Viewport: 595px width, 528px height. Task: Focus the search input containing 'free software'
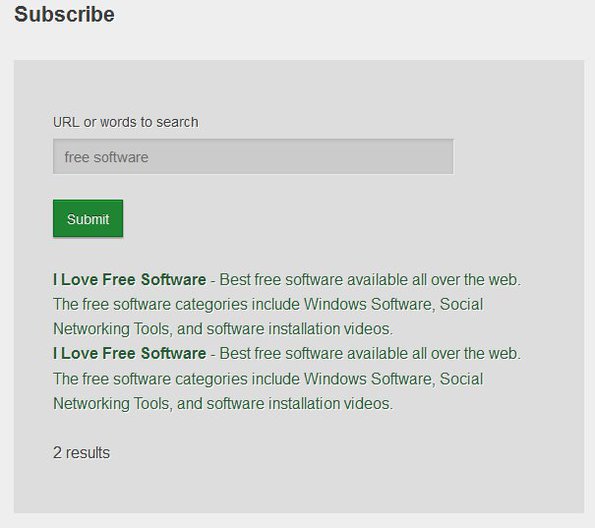click(x=253, y=157)
